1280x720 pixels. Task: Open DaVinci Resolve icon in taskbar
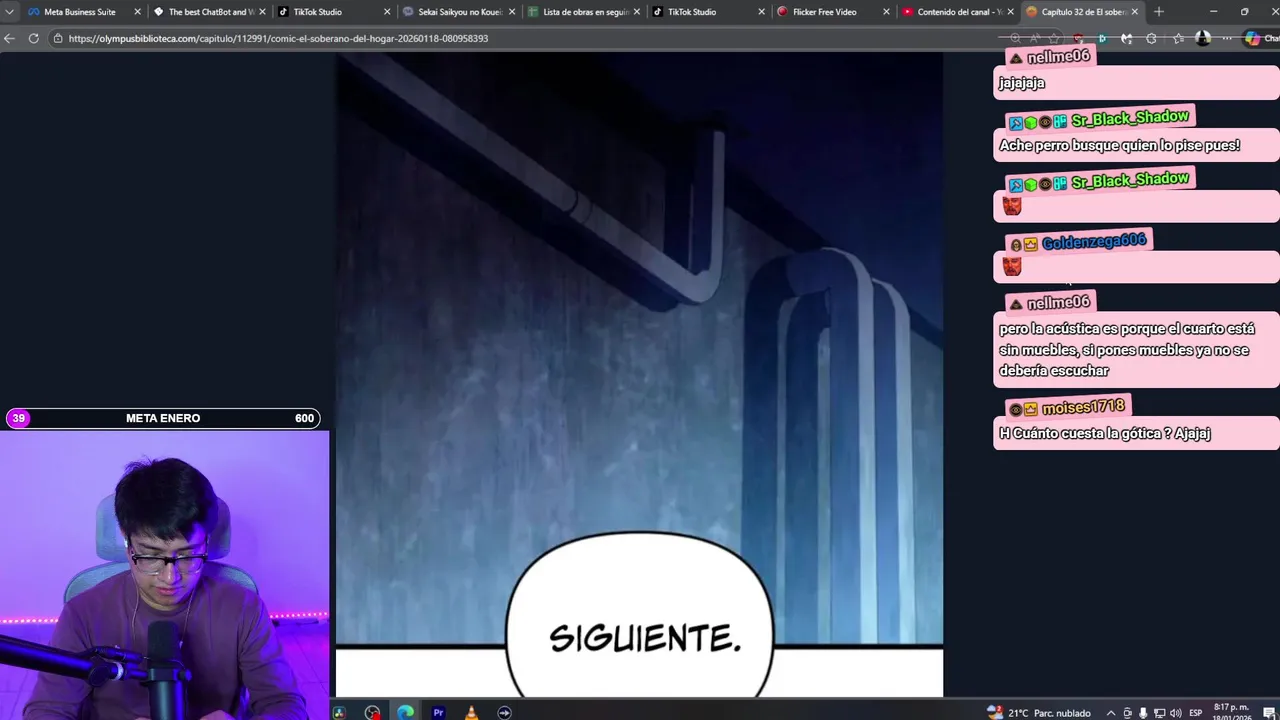[x=339, y=713]
